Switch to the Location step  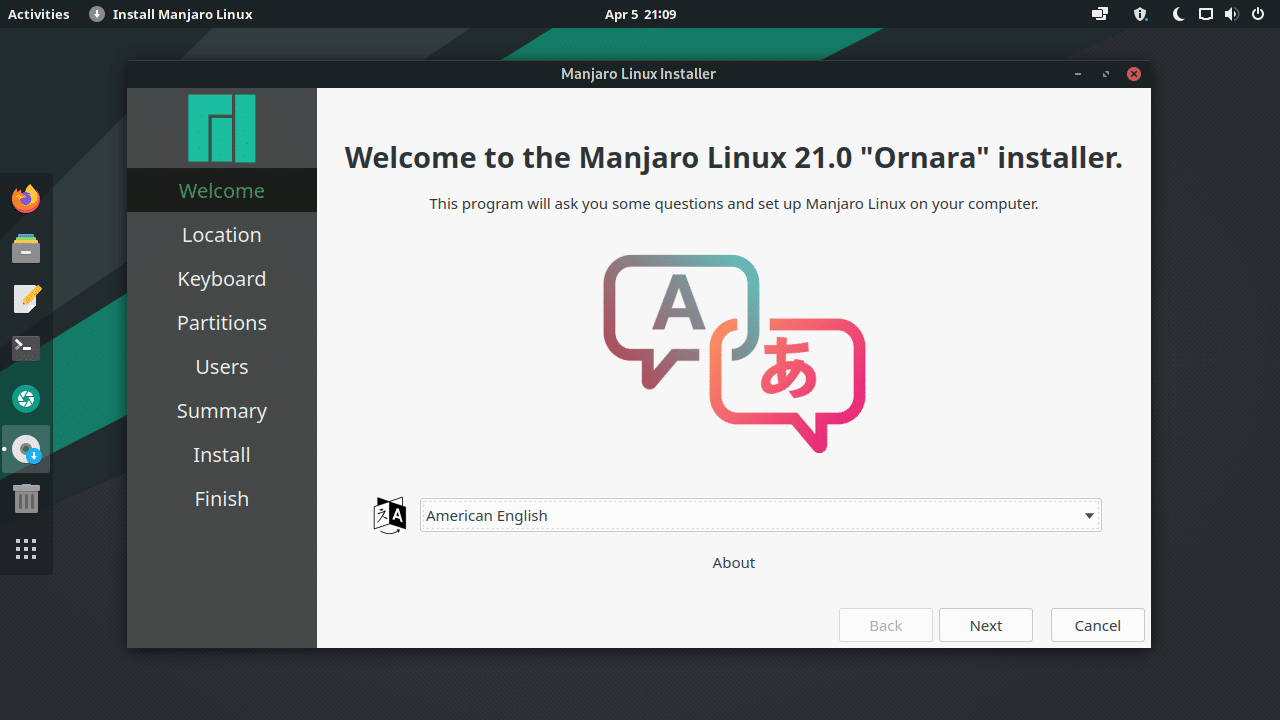(x=221, y=234)
